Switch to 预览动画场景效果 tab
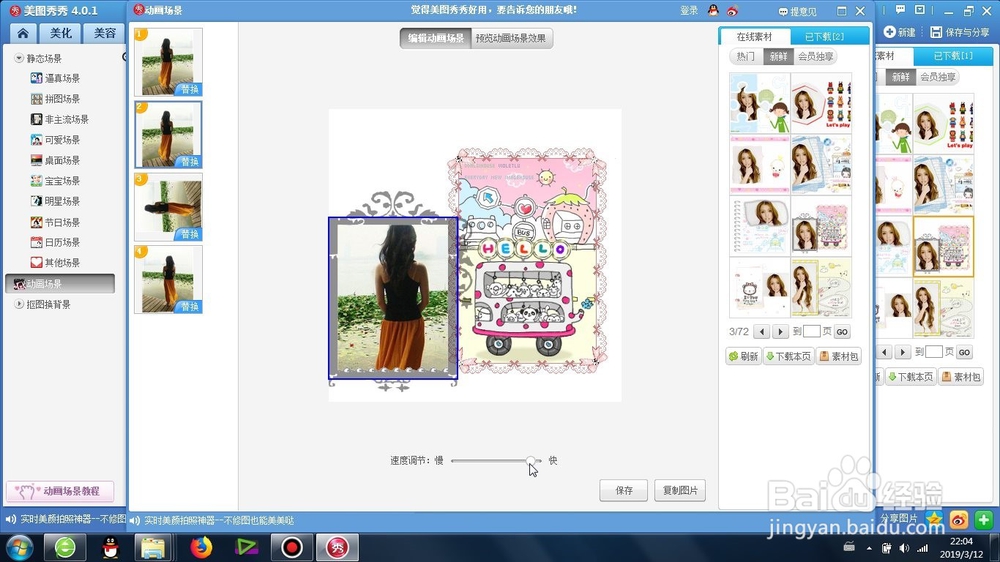This screenshot has width=1000, height=562. (511, 38)
